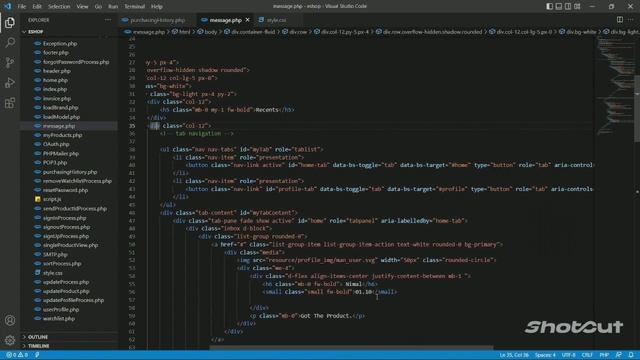Click the body breadcrumb item
The height and width of the screenshot is (360, 640).
[x=208, y=32]
